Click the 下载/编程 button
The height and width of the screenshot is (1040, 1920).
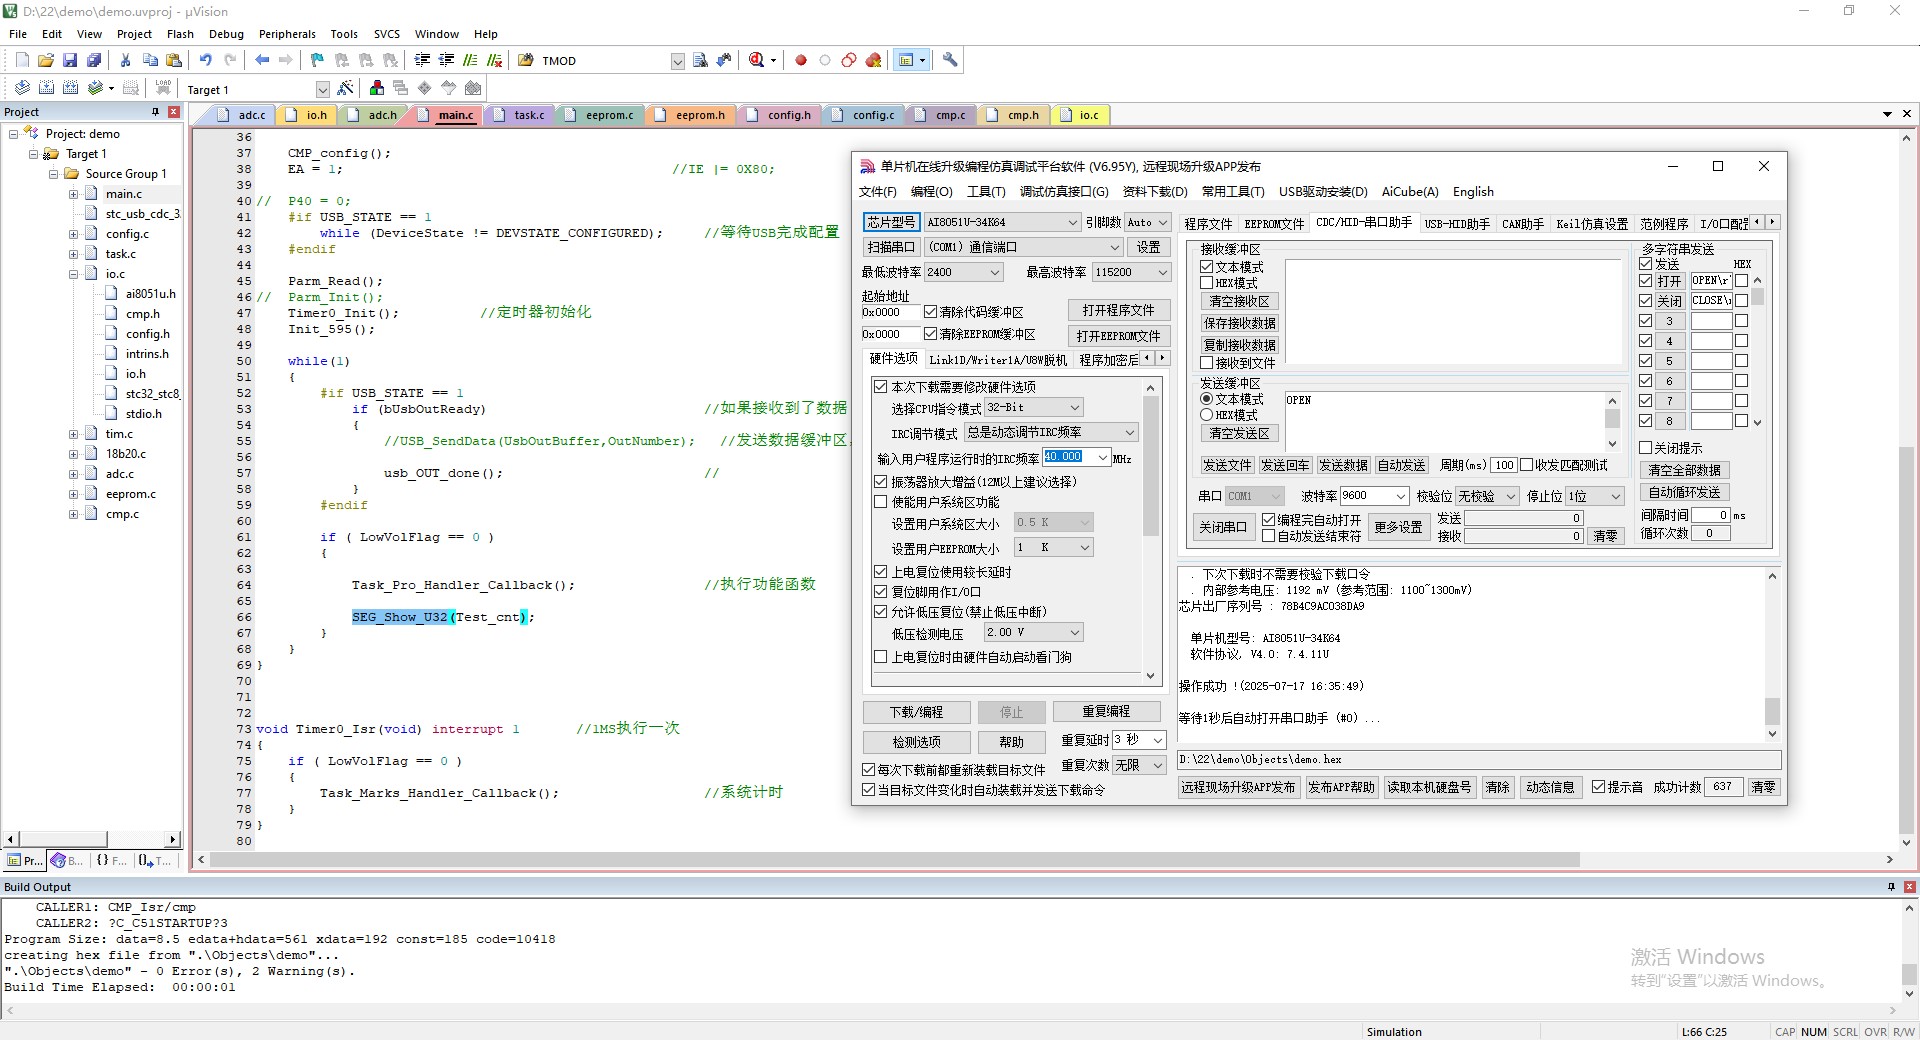click(x=917, y=712)
